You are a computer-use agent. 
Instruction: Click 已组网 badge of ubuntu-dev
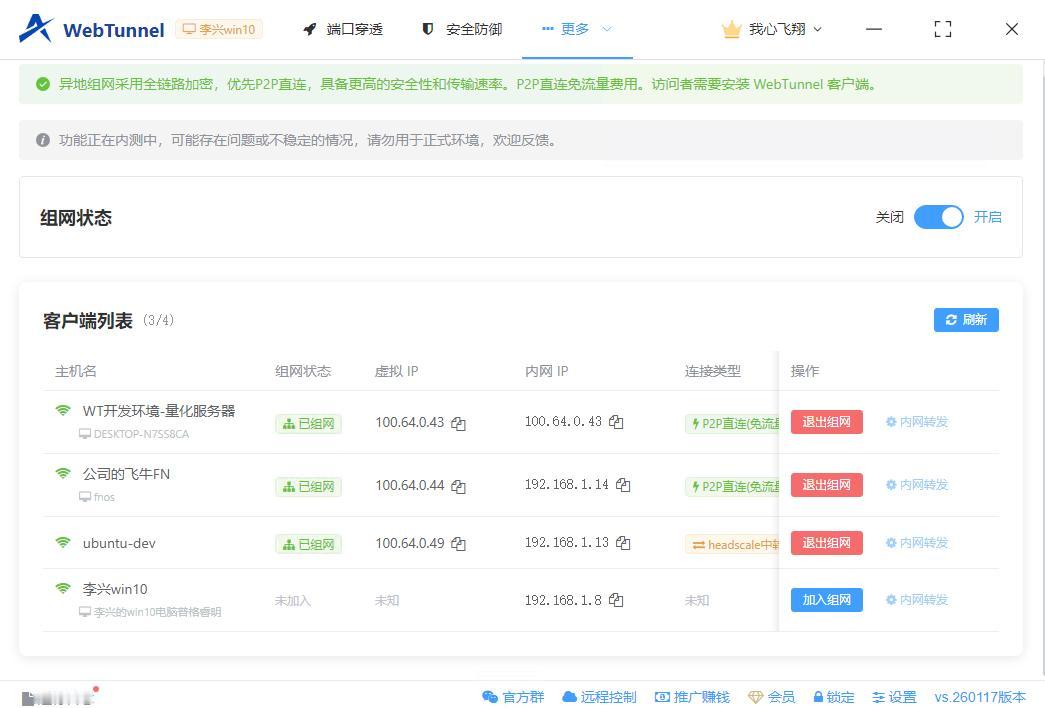pos(309,545)
